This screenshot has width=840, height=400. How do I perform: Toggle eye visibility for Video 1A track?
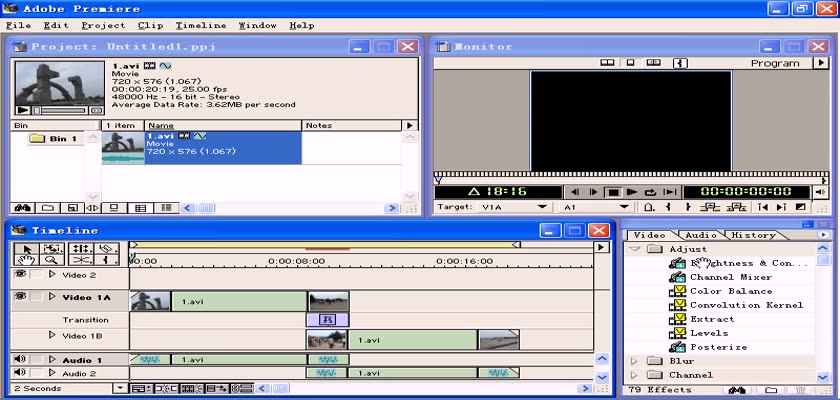(x=20, y=296)
